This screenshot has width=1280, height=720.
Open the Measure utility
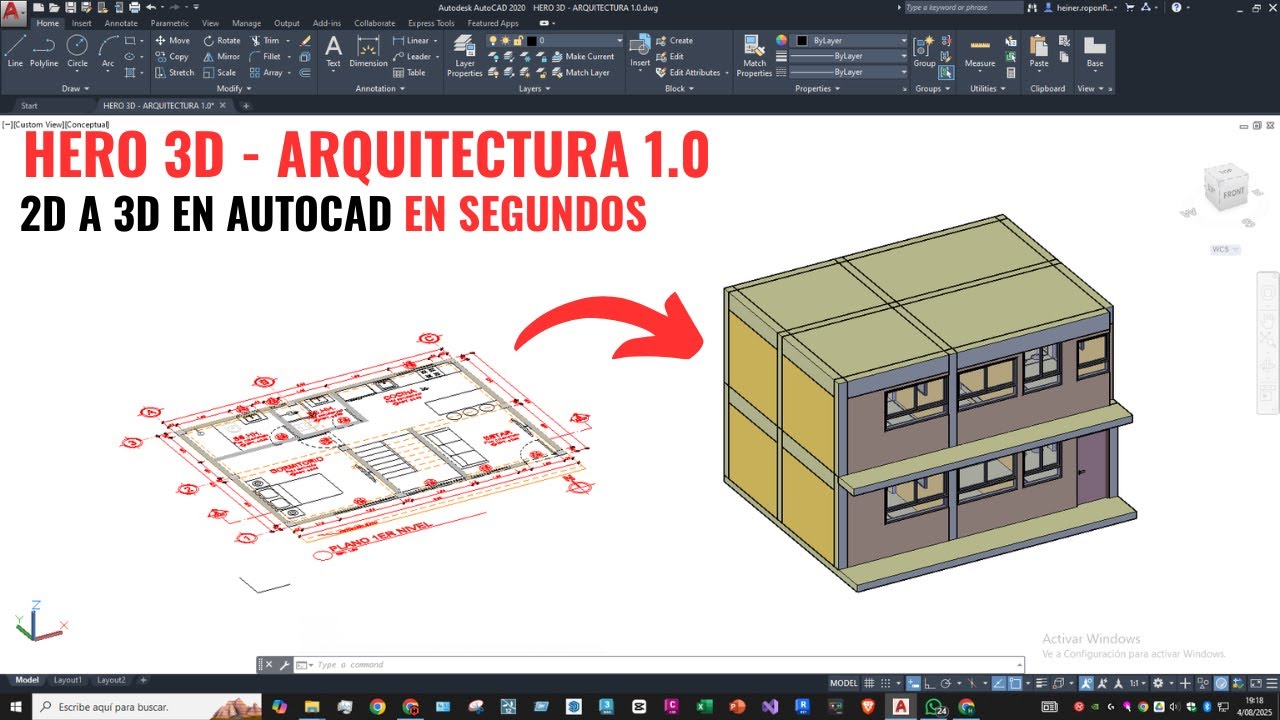pos(980,52)
